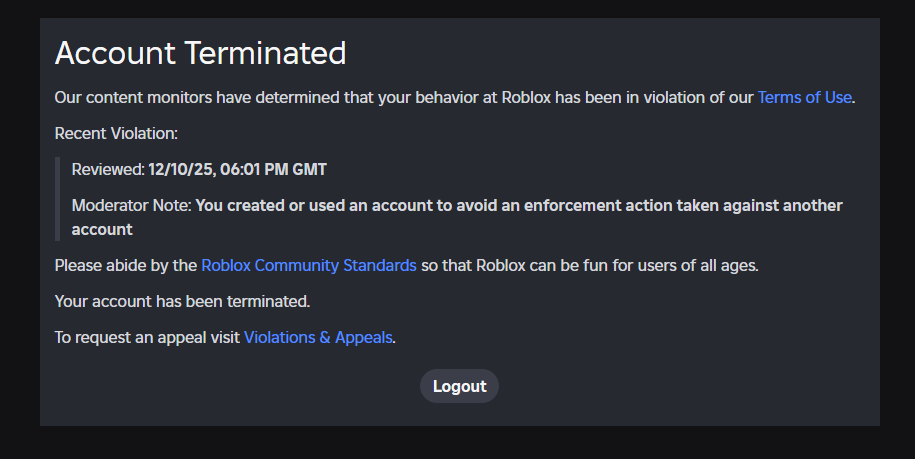Click 'To request an appeal visit' text

pos(146,338)
